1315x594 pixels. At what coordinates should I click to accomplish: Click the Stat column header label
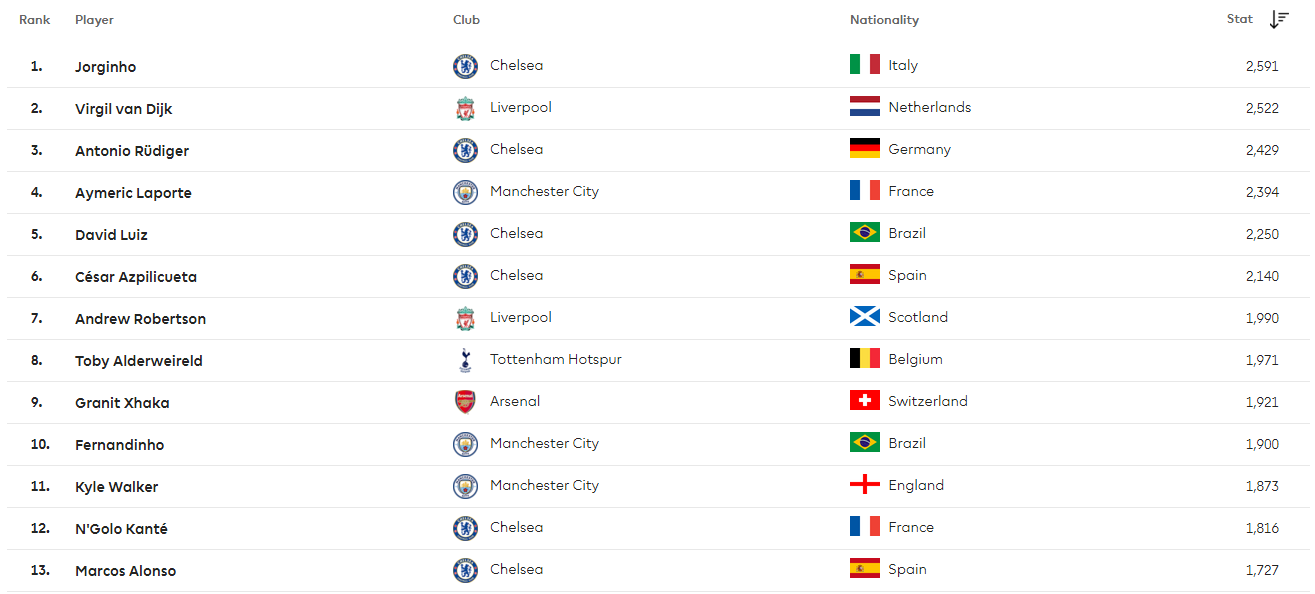pos(1240,19)
